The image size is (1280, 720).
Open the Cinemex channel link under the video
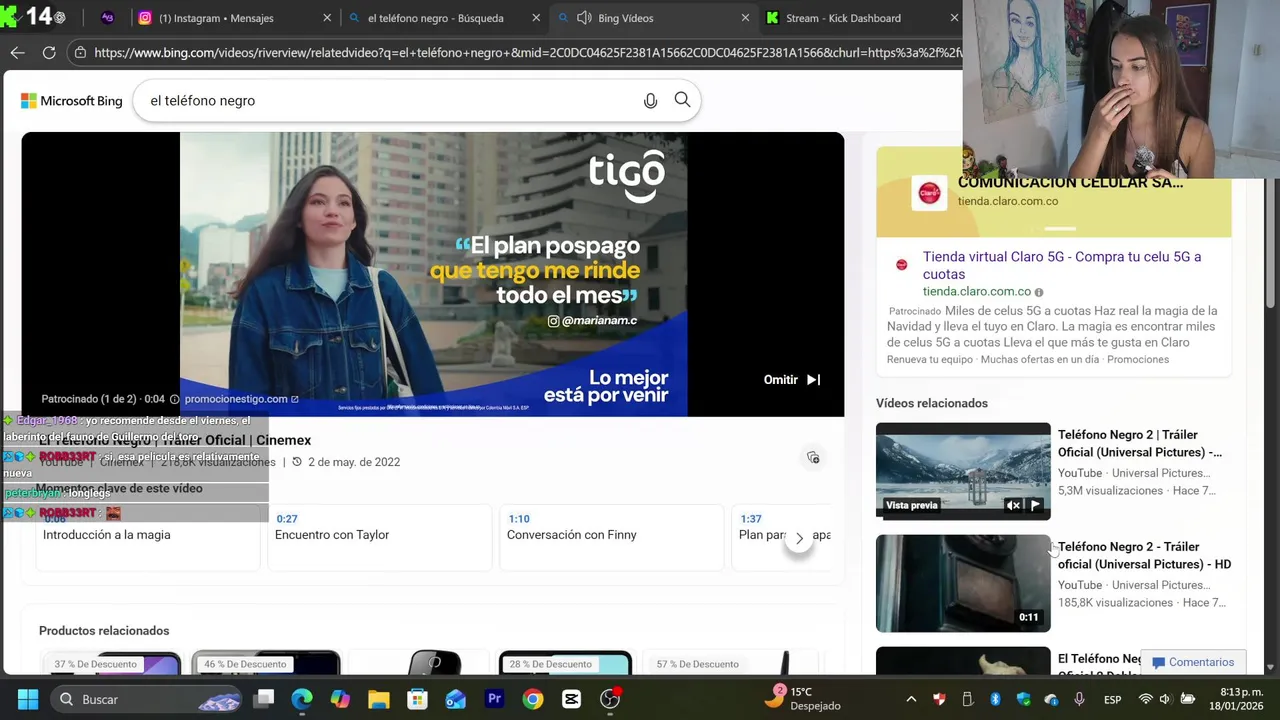point(122,462)
